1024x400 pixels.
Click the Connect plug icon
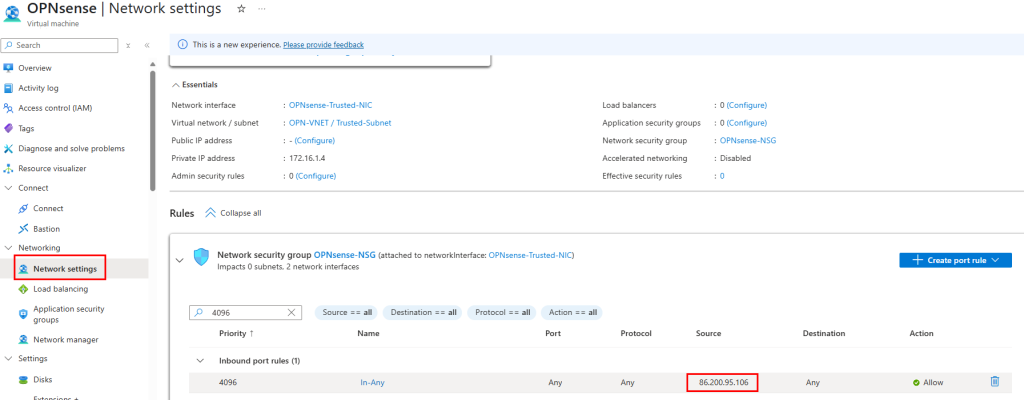pos(24,208)
